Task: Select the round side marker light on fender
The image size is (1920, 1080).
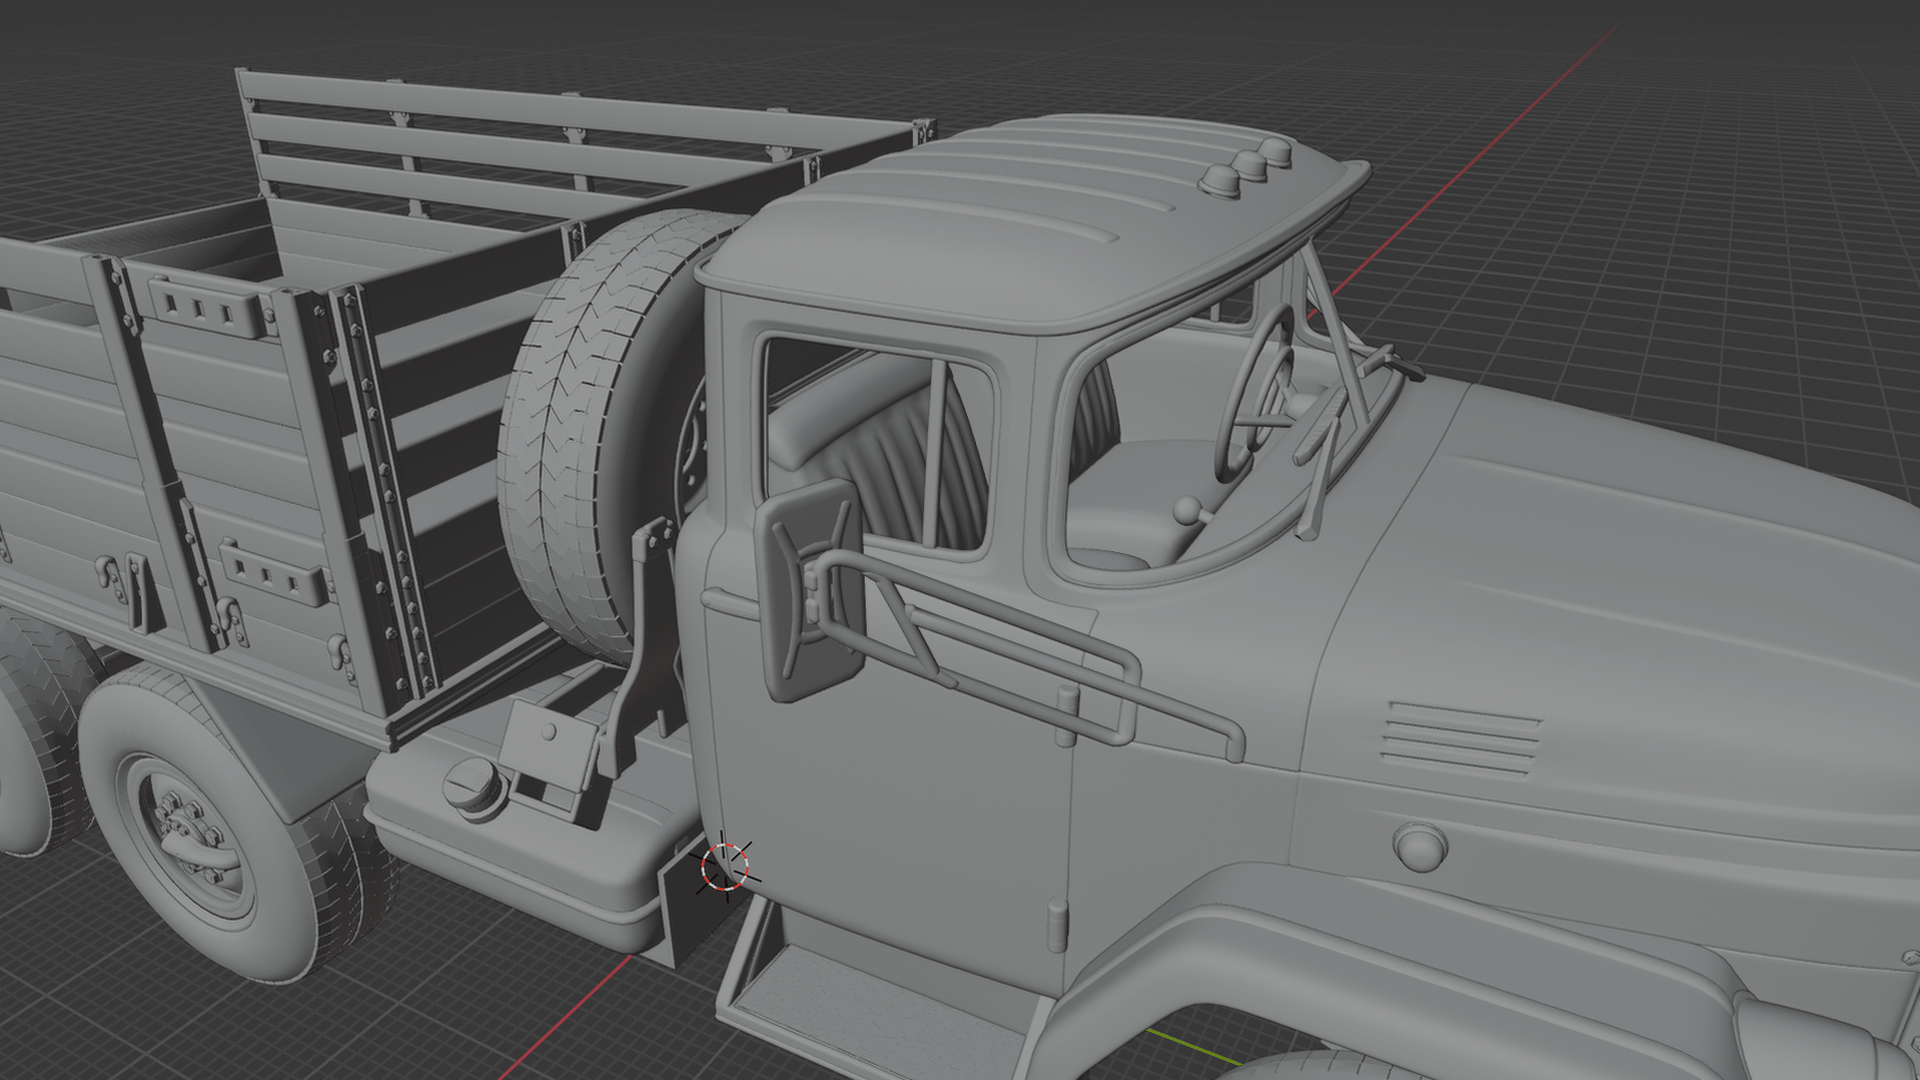Action: pos(1420,847)
